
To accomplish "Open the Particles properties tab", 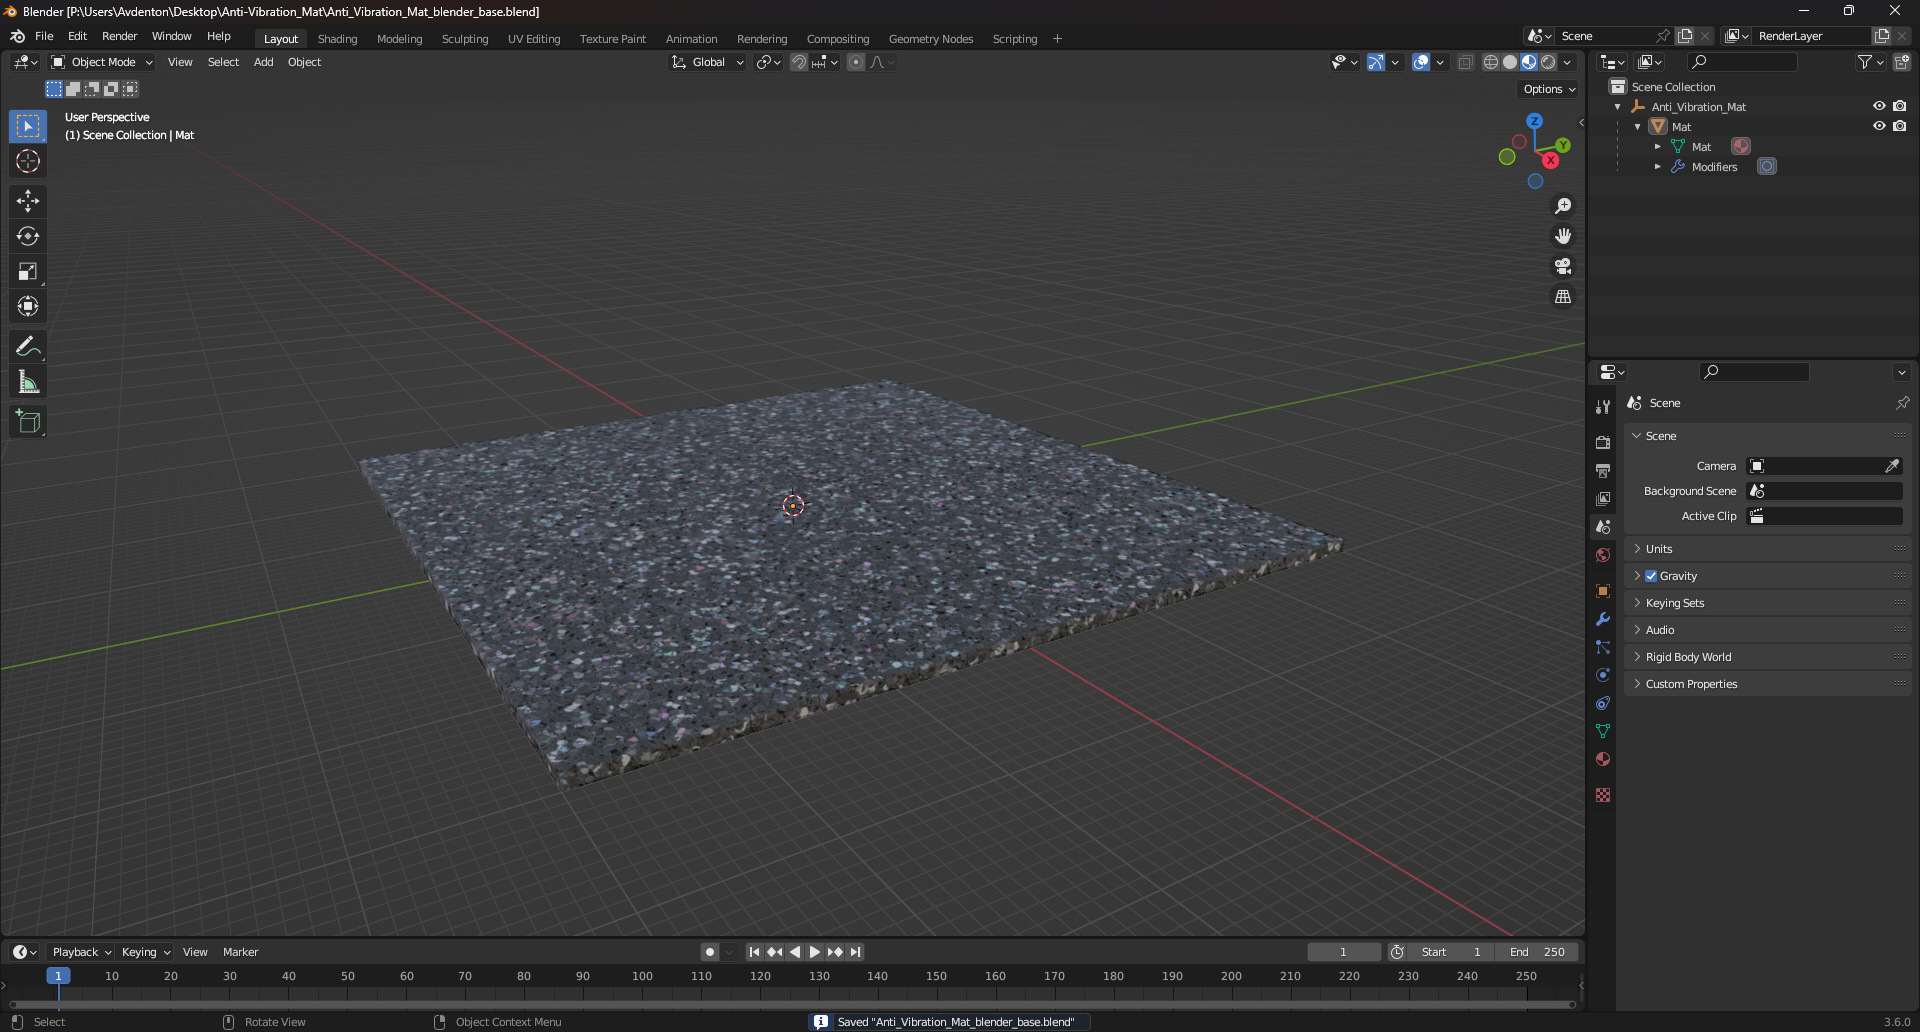I will click(x=1603, y=647).
